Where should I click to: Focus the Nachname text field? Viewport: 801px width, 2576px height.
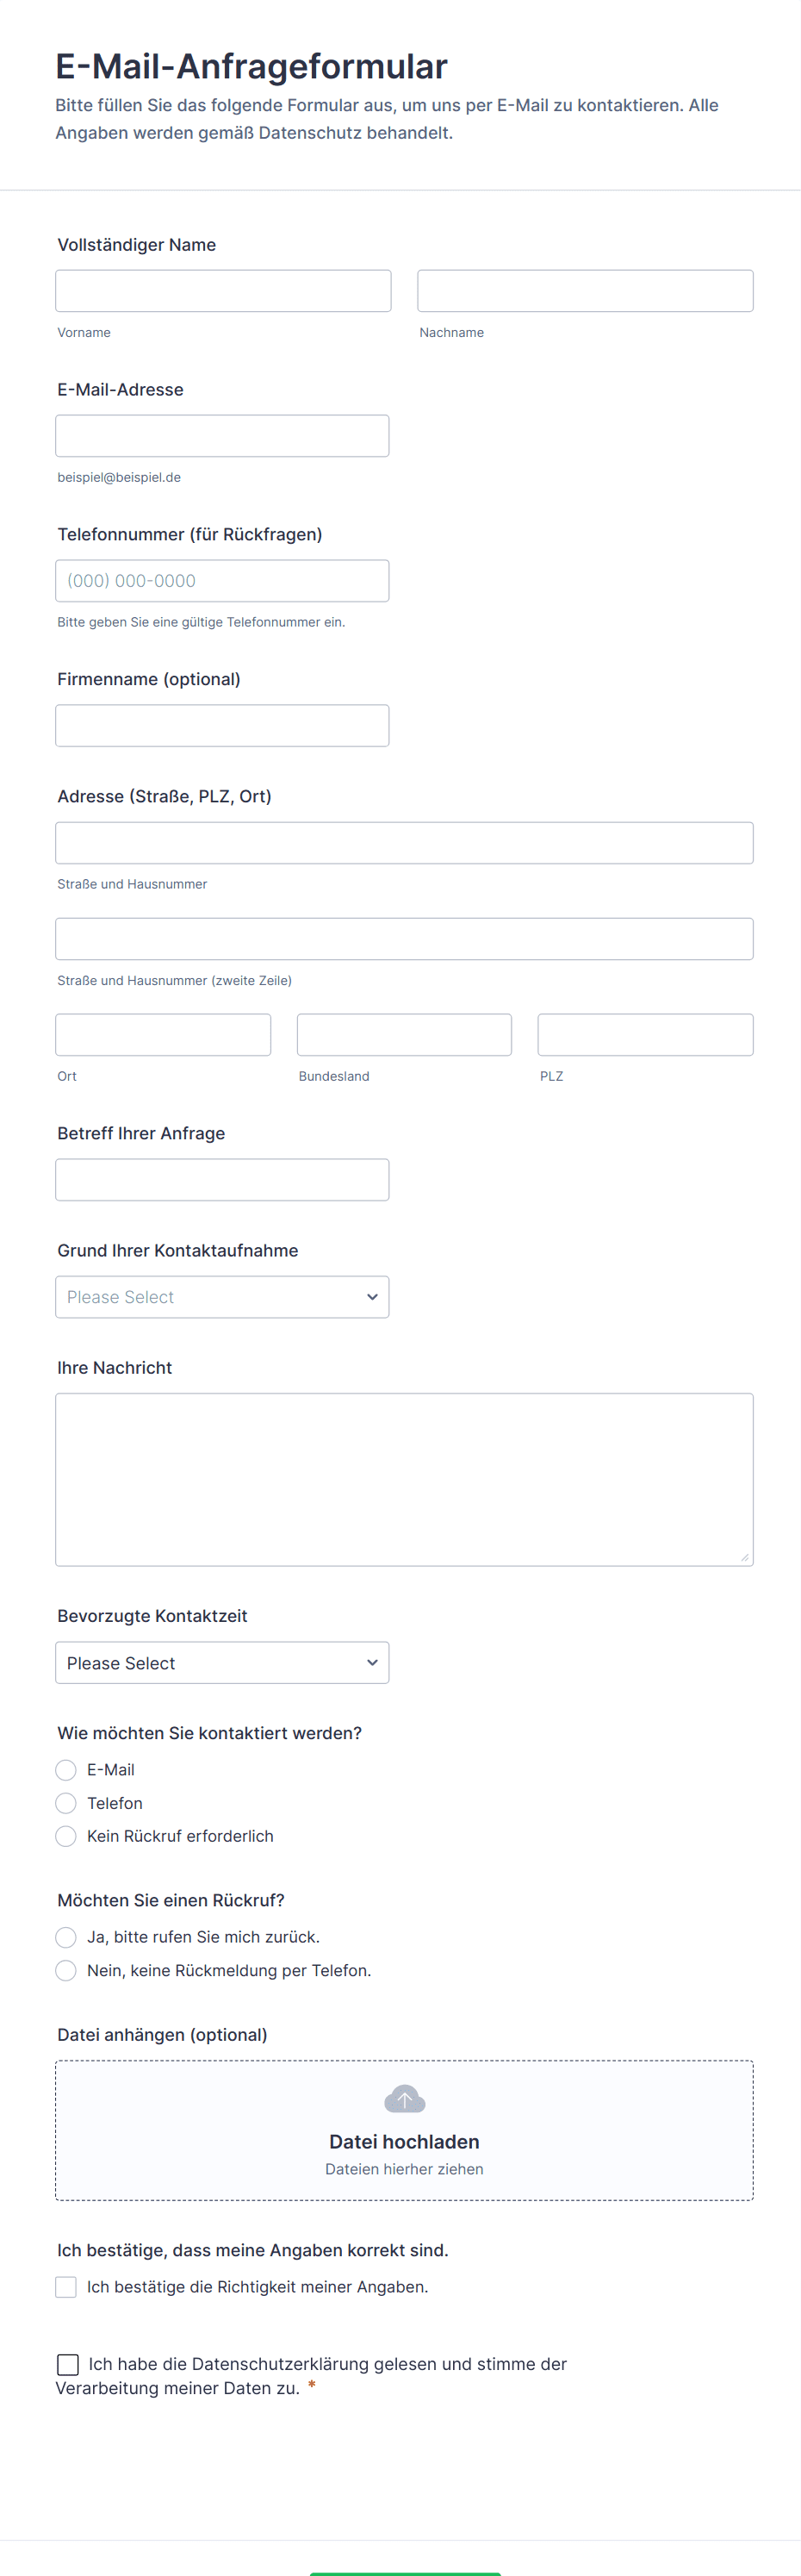coord(585,291)
